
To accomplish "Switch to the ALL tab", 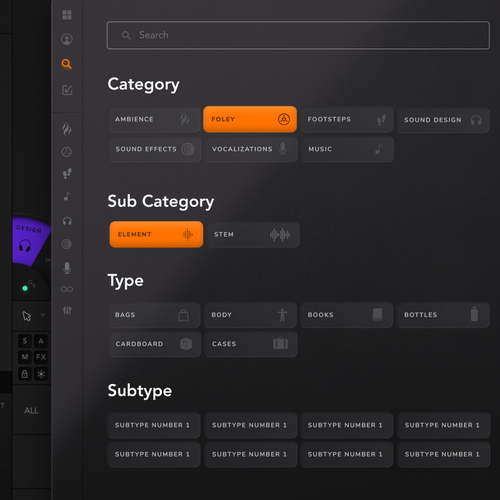I will coord(31,411).
